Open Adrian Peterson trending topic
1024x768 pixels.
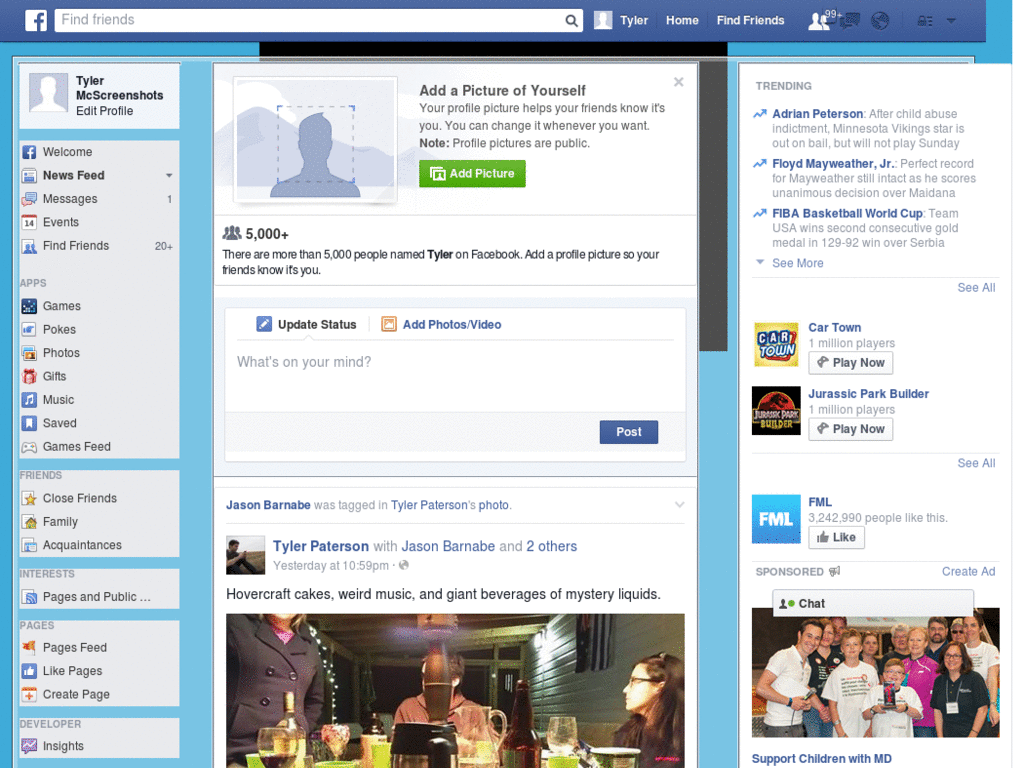pos(817,114)
